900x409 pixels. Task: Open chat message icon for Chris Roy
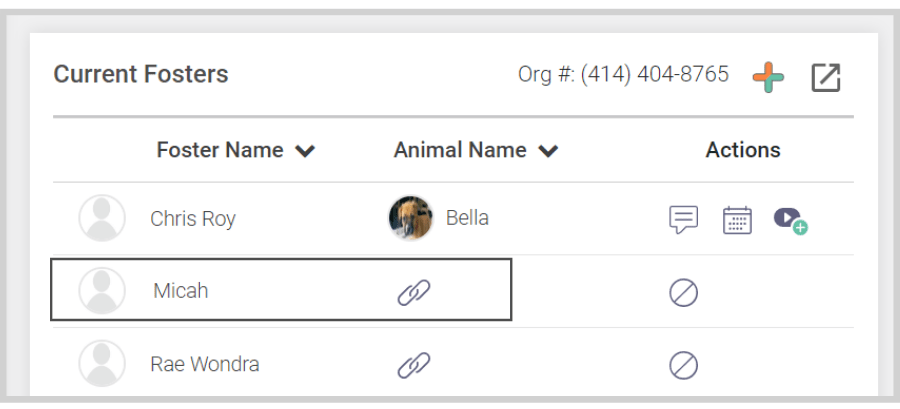point(684,220)
